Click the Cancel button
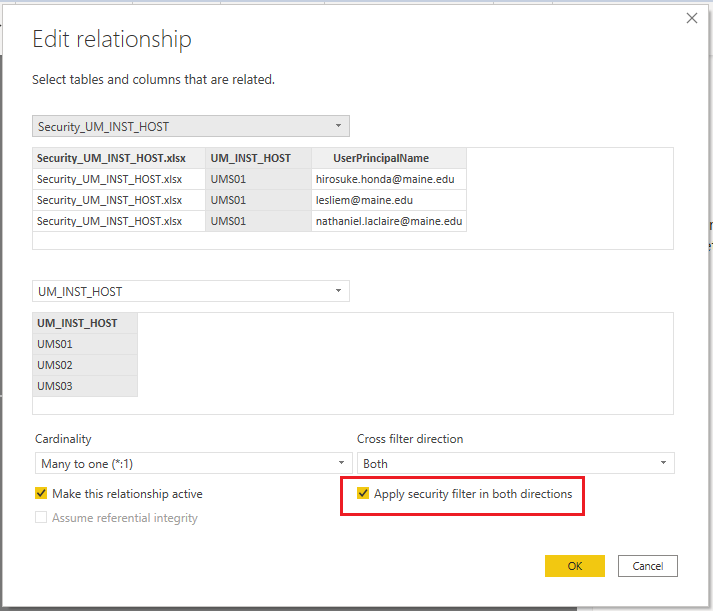The image size is (713, 611). click(x=648, y=566)
